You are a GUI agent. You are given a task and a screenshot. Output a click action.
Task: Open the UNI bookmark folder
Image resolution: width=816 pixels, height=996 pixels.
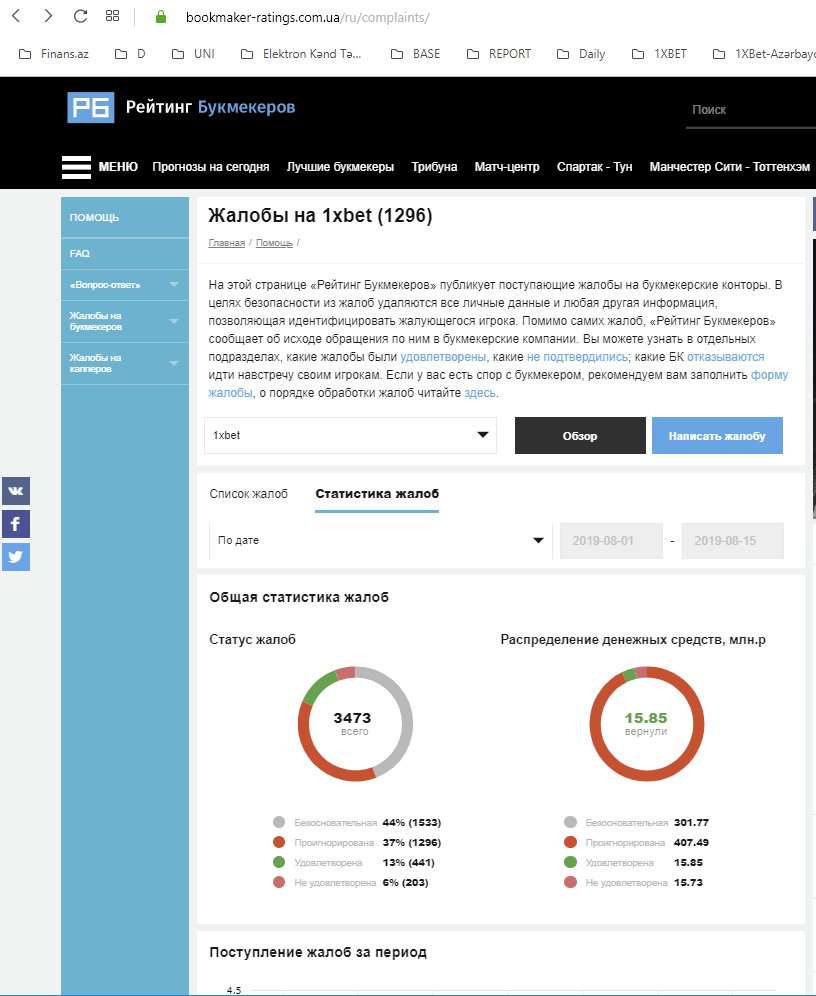194,54
